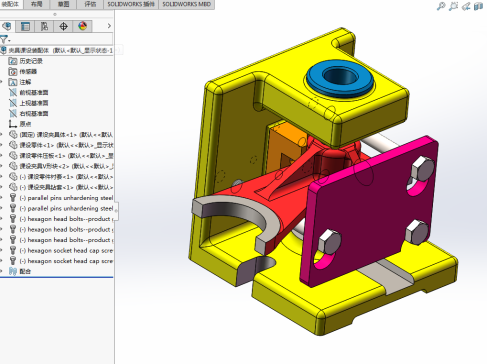Click the Zoom to Area icon
This screenshot has width=487, height=364.
453,6
